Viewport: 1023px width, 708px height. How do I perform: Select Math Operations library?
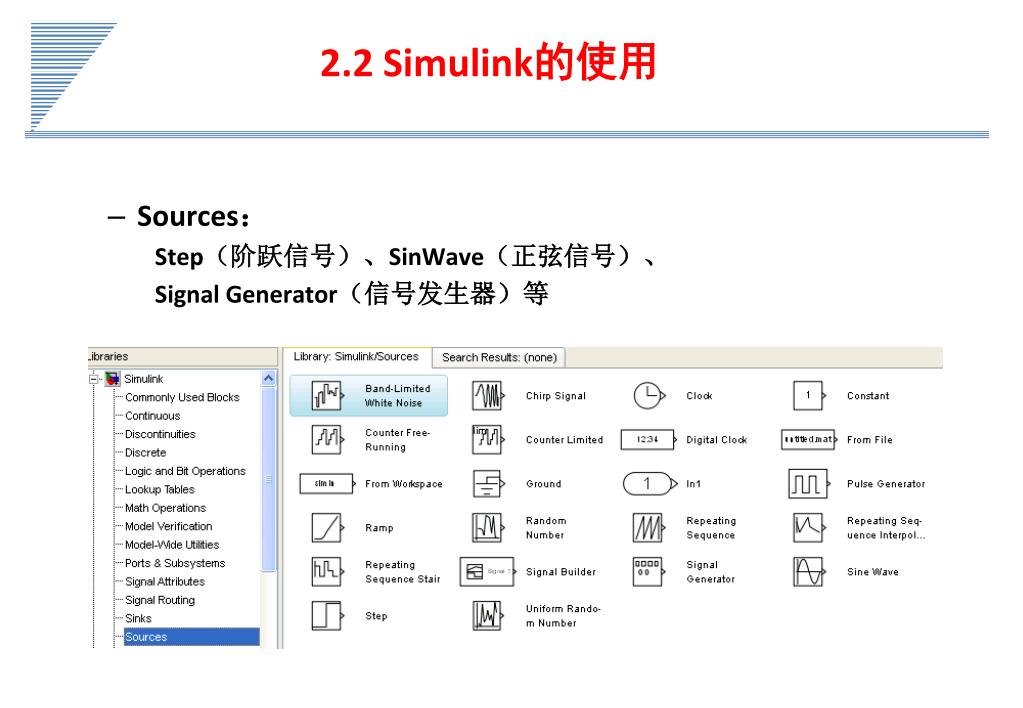point(165,508)
